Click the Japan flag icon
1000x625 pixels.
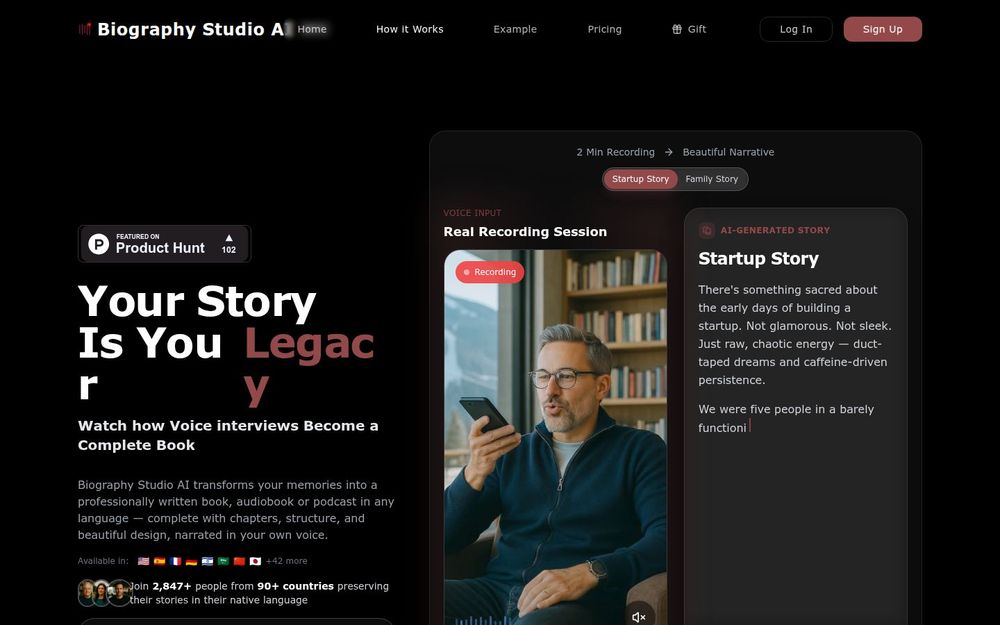point(255,561)
